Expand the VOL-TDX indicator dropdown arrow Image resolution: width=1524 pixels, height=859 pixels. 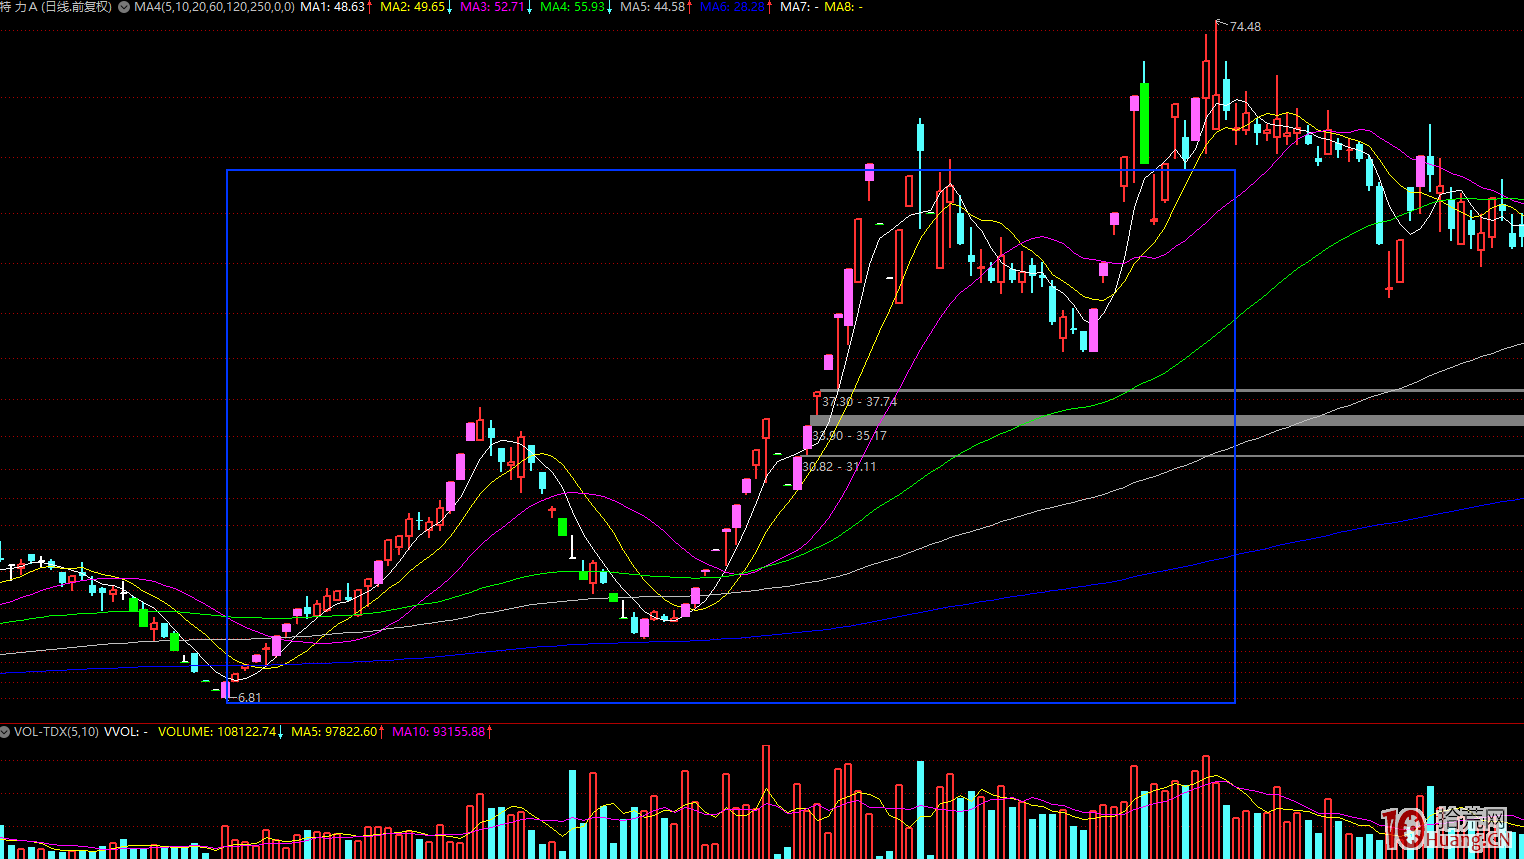(5, 732)
